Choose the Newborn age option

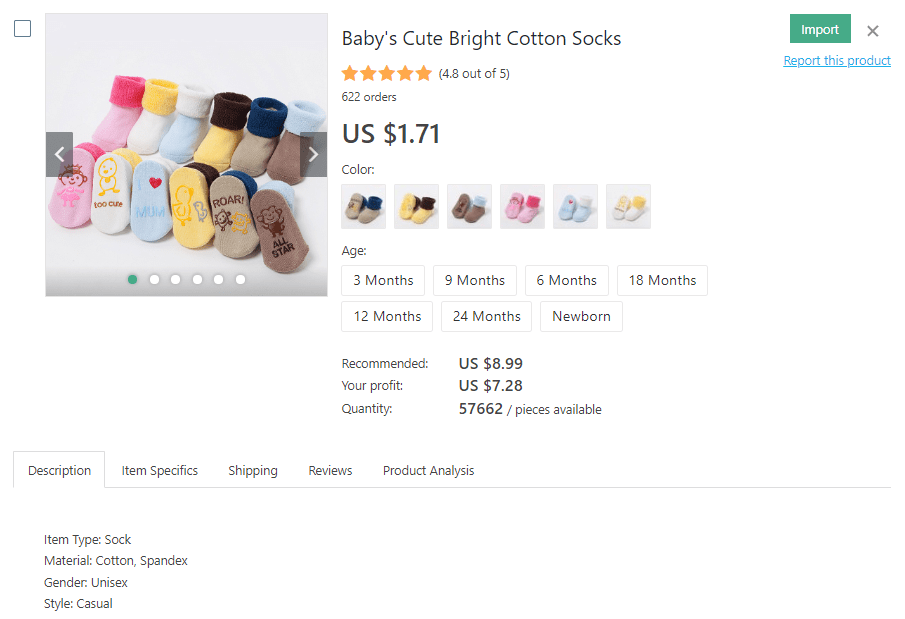[581, 317]
